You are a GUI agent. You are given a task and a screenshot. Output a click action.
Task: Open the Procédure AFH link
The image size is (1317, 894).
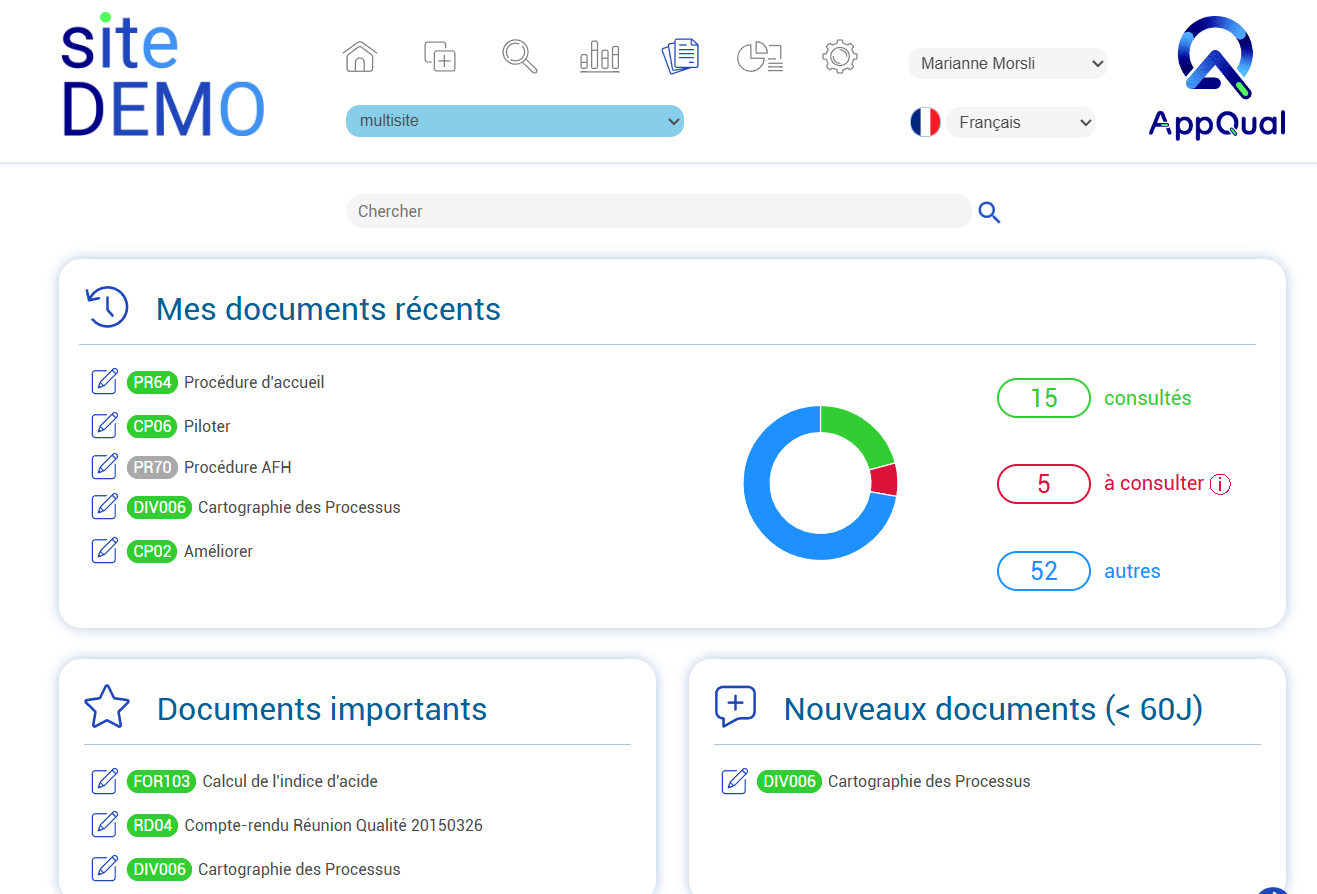point(238,467)
